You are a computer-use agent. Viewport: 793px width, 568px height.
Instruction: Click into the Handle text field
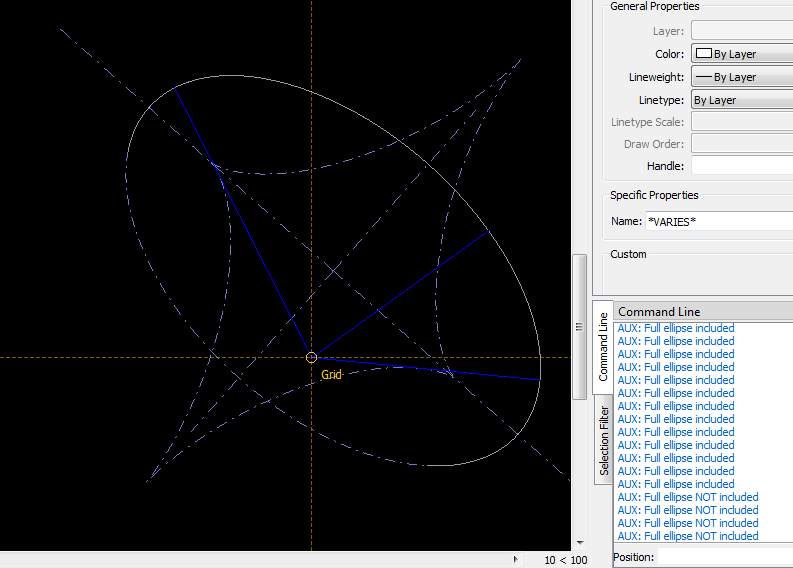tap(741, 166)
